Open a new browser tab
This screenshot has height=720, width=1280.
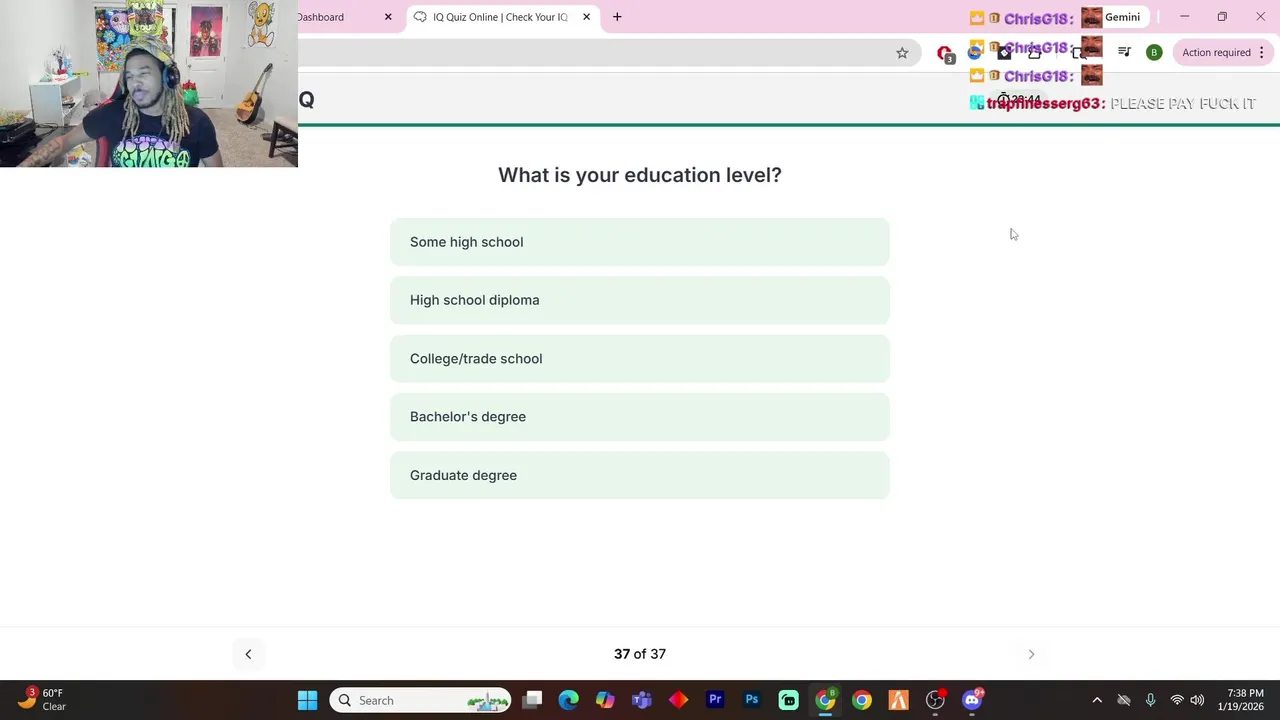coord(617,17)
